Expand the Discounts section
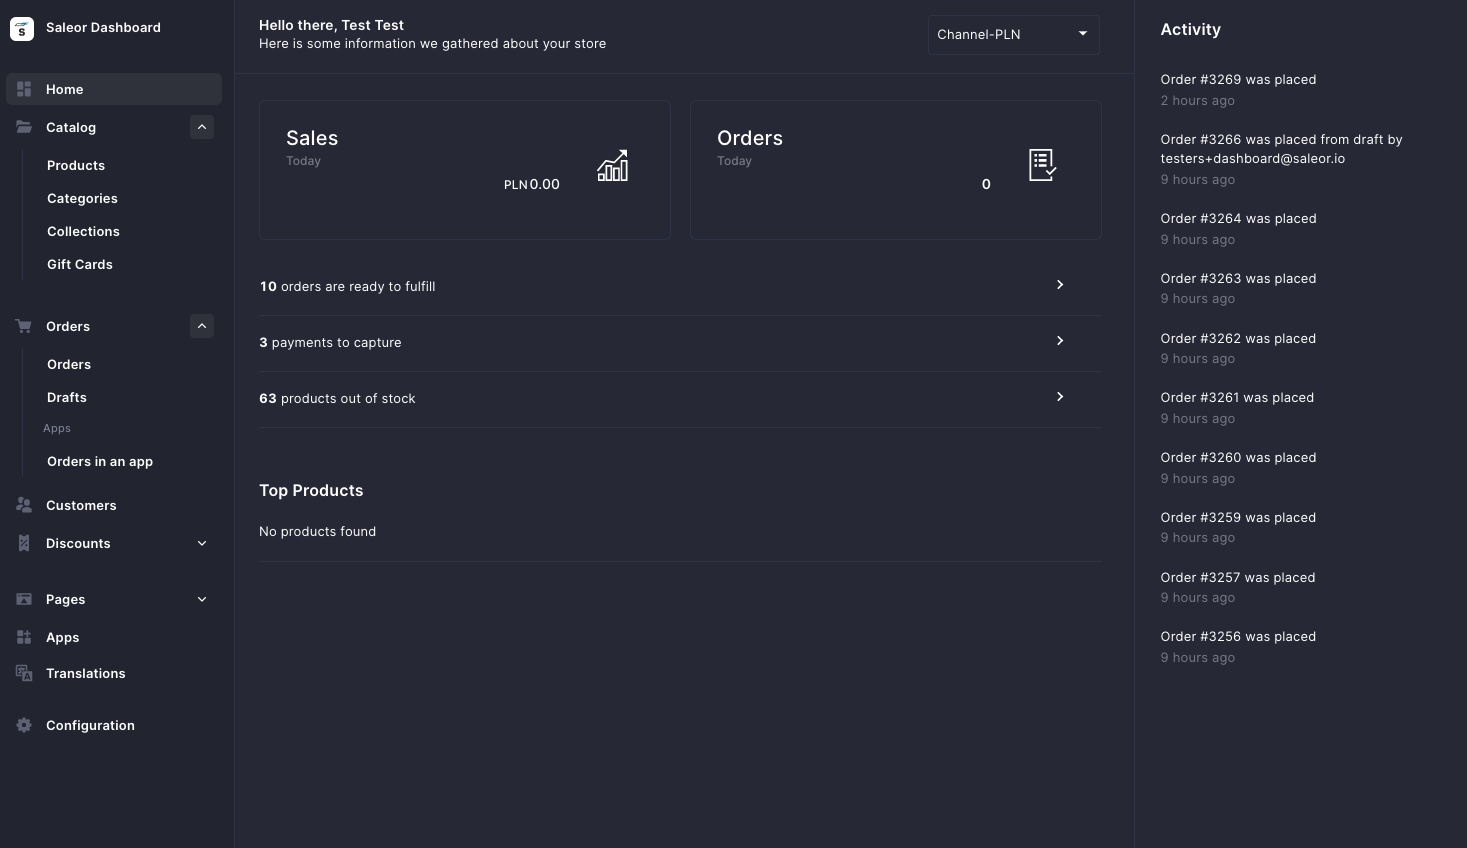 click(202, 543)
